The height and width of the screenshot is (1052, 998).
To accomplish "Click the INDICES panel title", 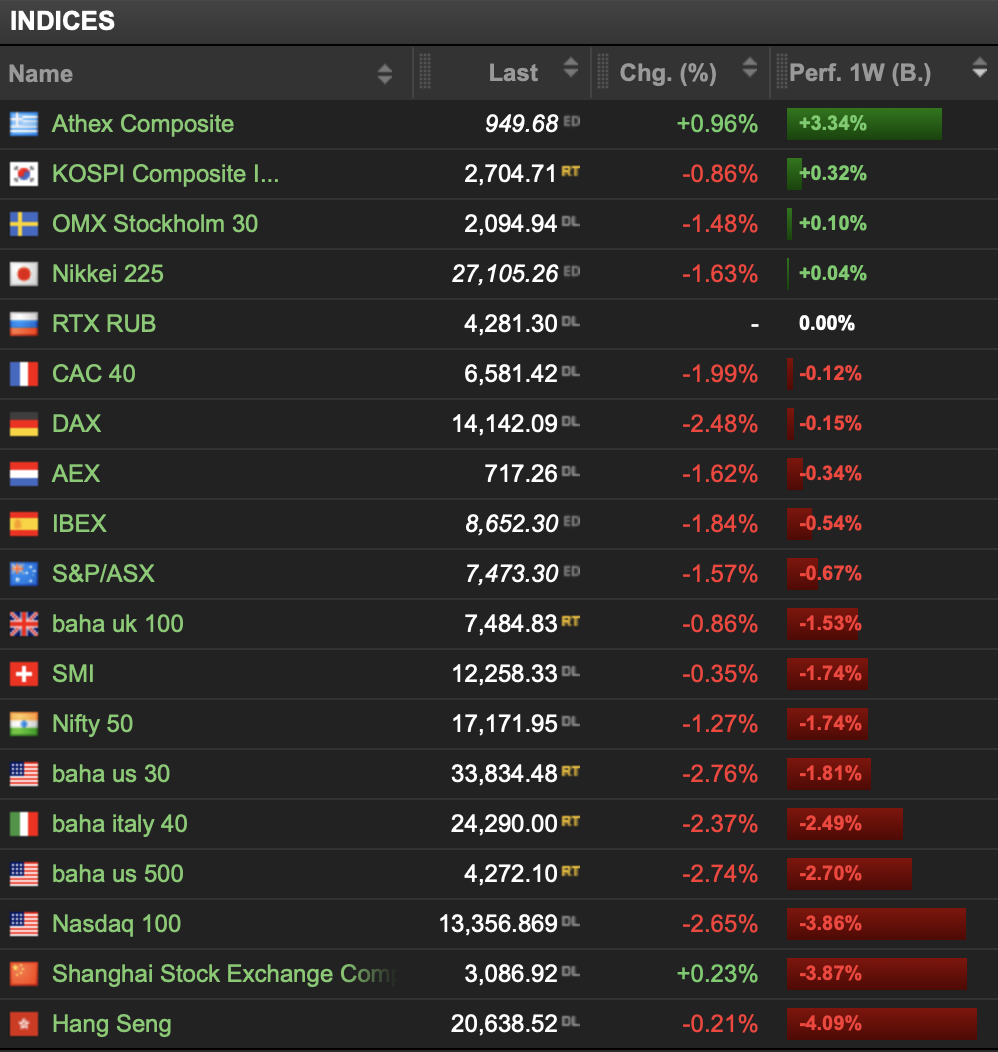I will pyautogui.click(x=62, y=21).
